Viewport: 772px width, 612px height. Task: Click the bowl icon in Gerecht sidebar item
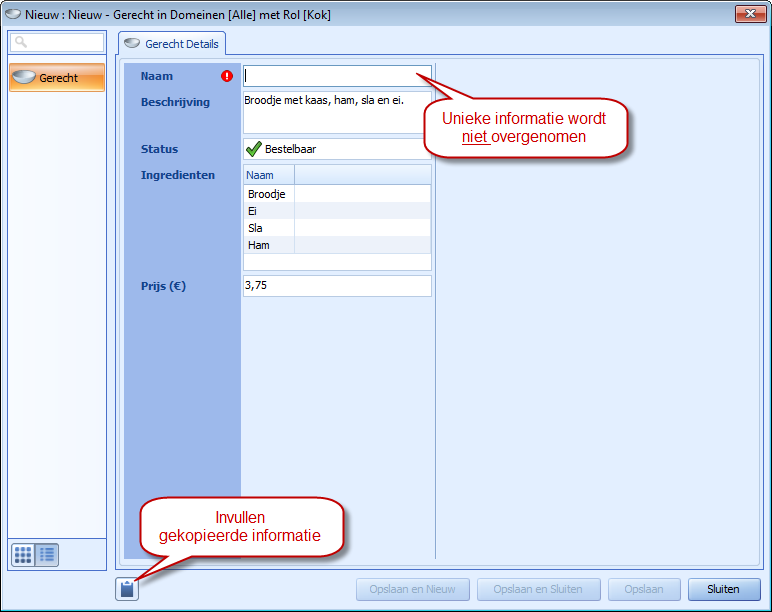click(x=24, y=77)
